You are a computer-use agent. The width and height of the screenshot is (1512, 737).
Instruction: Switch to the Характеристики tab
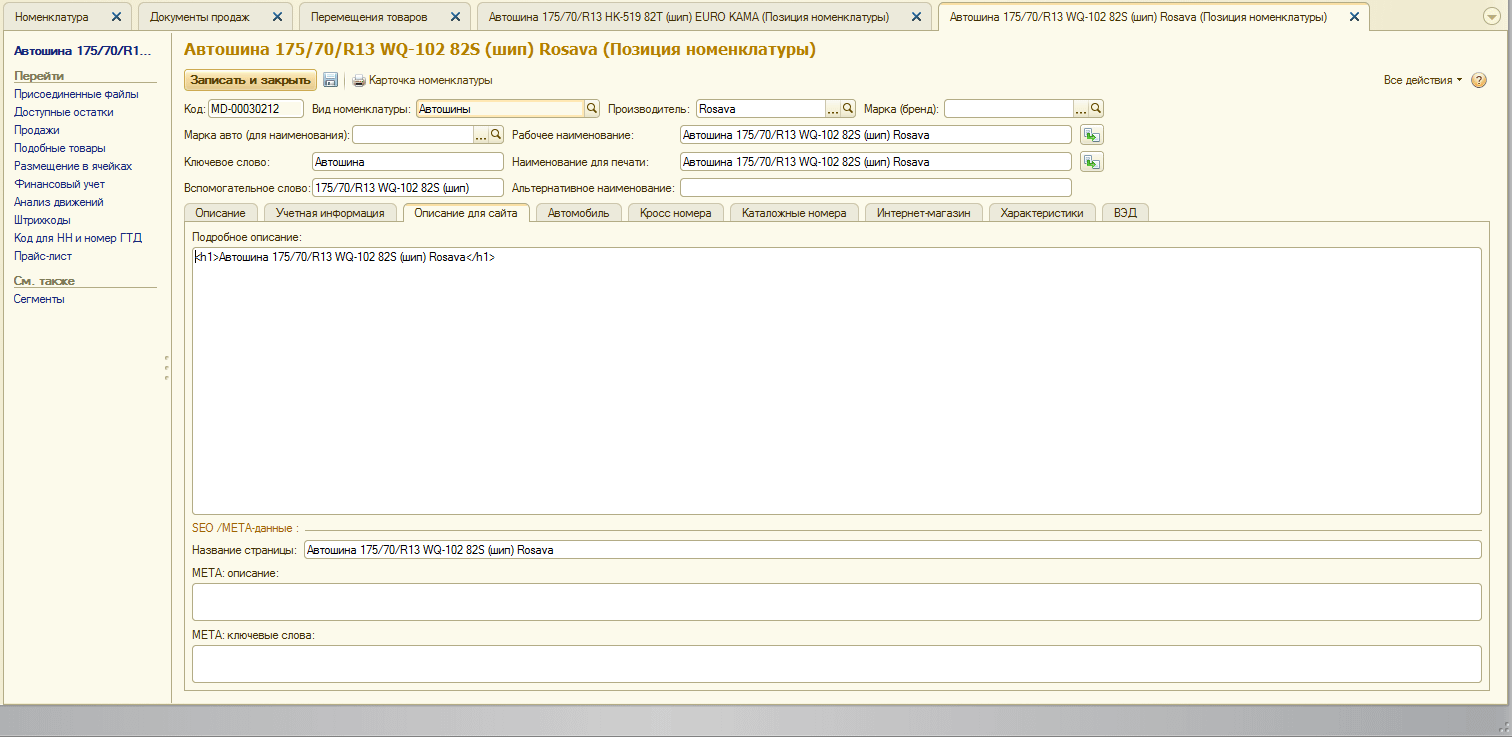point(1041,213)
